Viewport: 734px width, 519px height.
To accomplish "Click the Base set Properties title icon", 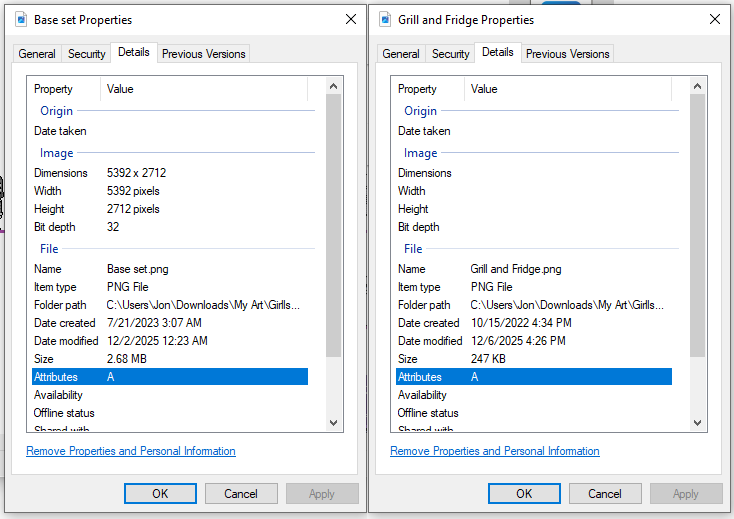I will click(x=21, y=20).
